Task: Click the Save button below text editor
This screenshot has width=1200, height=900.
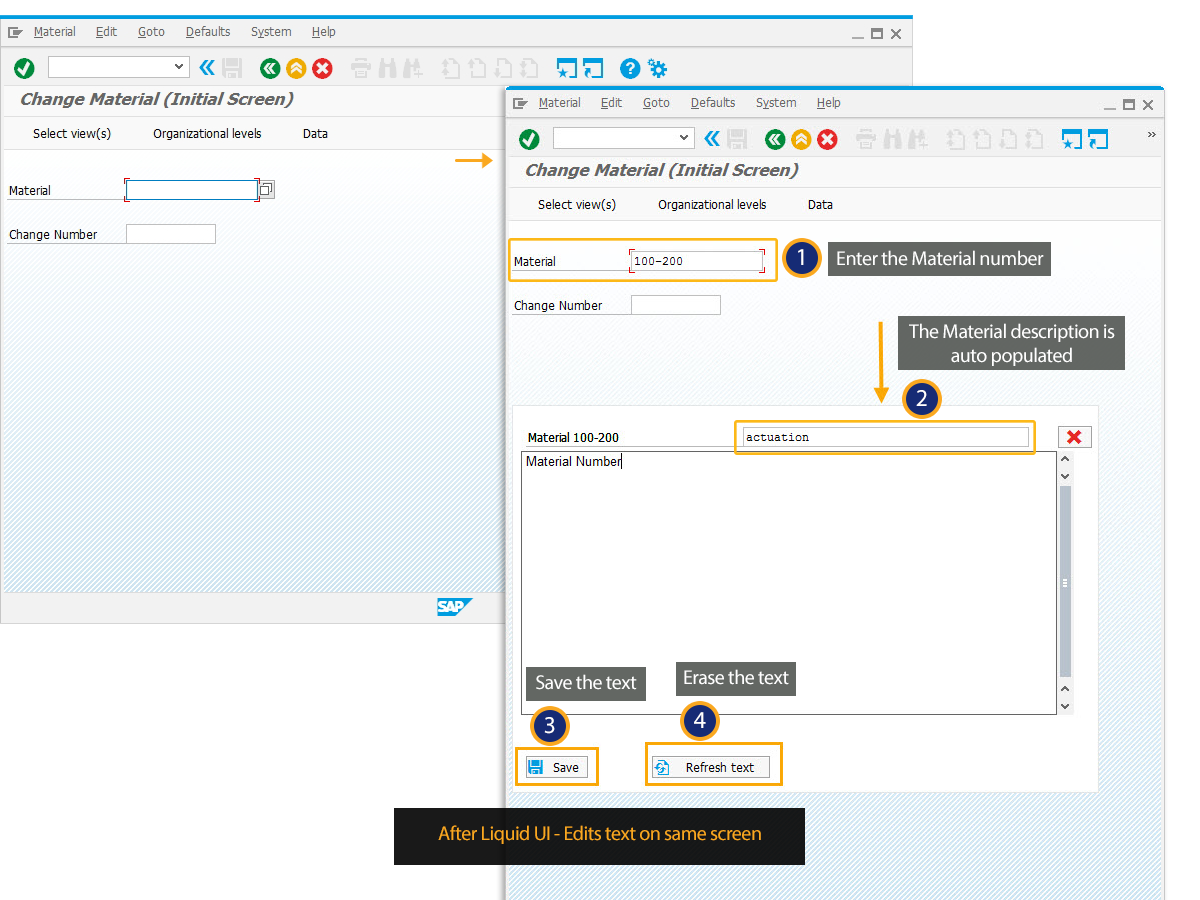Action: [556, 767]
